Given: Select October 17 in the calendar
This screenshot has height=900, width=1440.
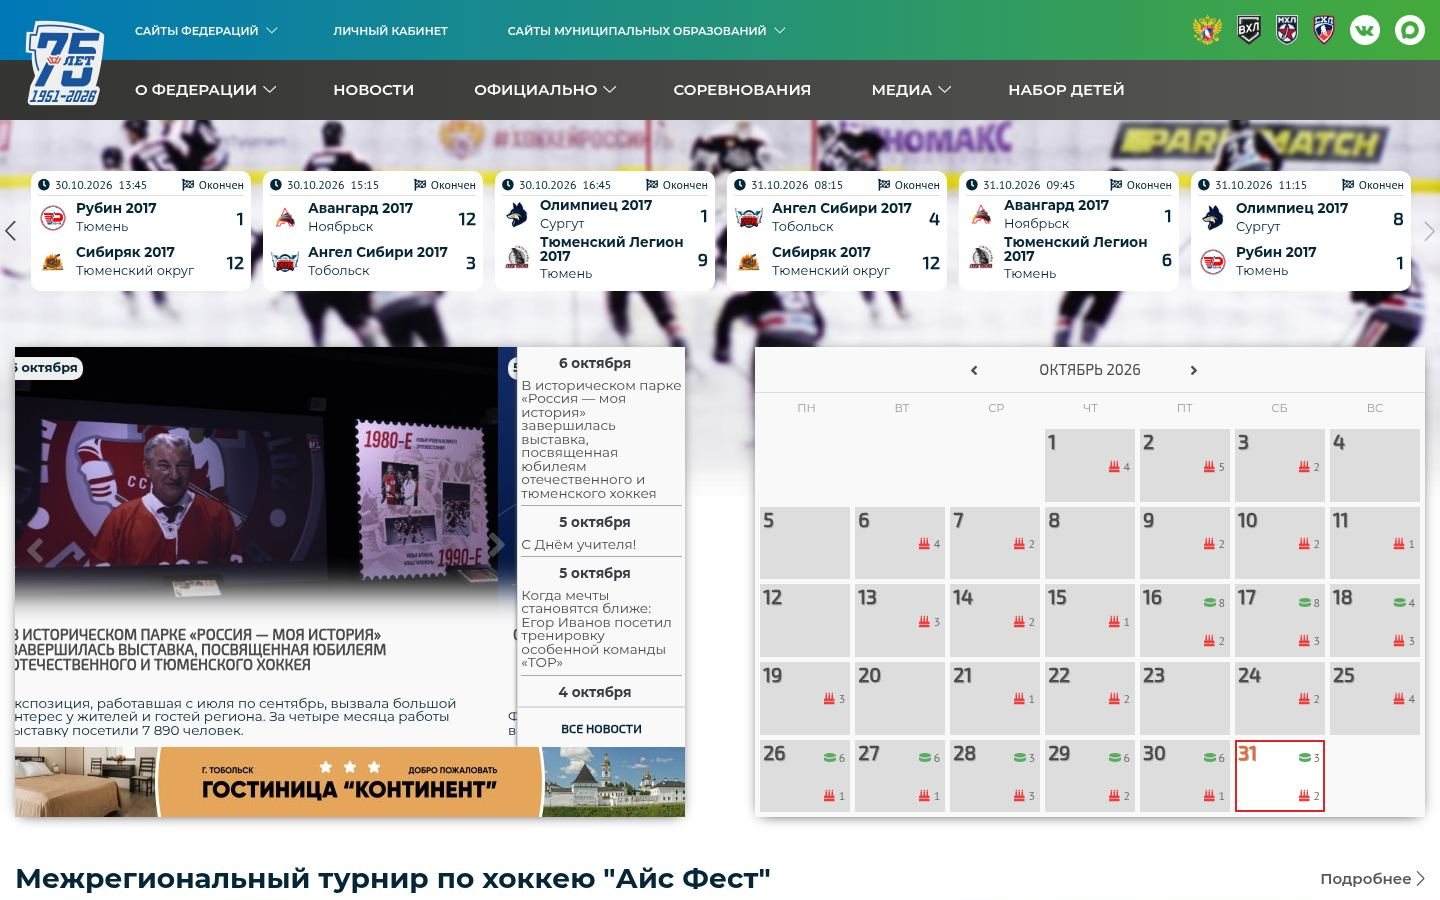Looking at the screenshot, I should coord(1280,620).
